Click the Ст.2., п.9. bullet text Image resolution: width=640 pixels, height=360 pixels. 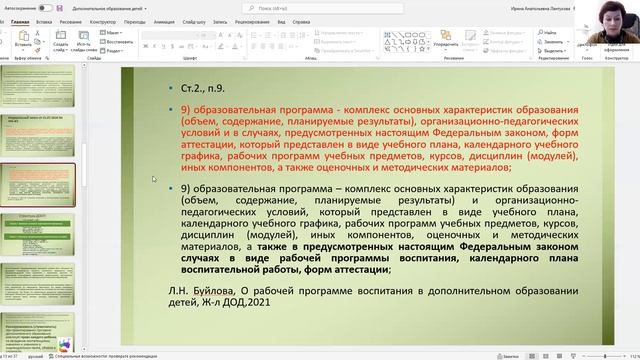click(203, 89)
